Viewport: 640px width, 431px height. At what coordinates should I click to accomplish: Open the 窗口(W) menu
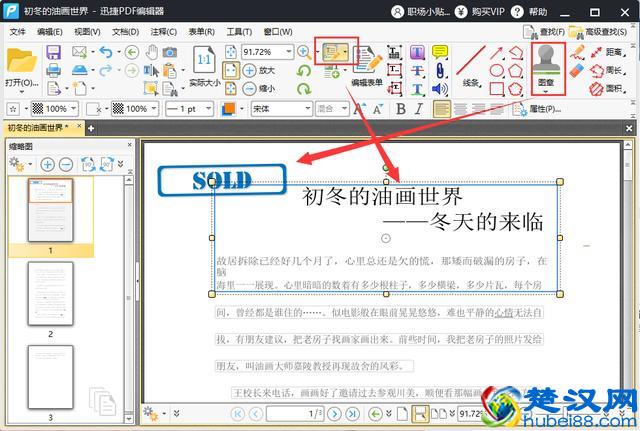(x=278, y=32)
